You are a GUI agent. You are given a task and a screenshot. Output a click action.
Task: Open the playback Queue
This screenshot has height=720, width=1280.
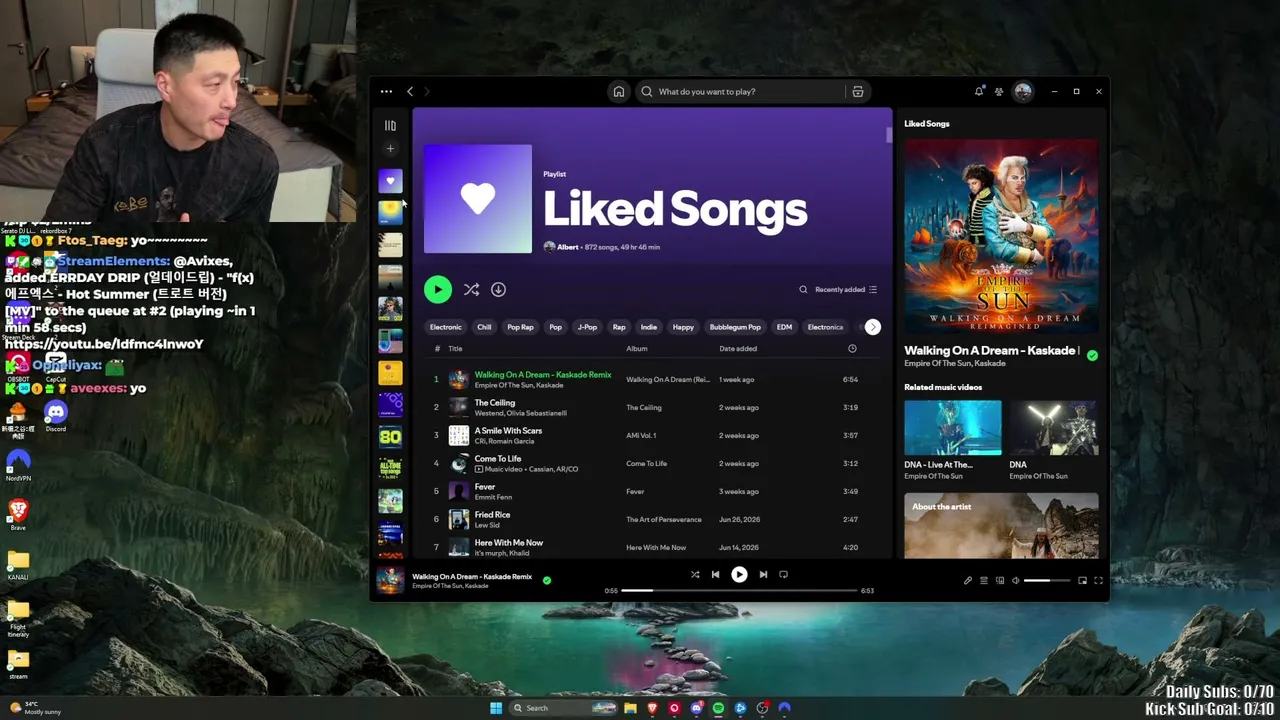coord(984,581)
